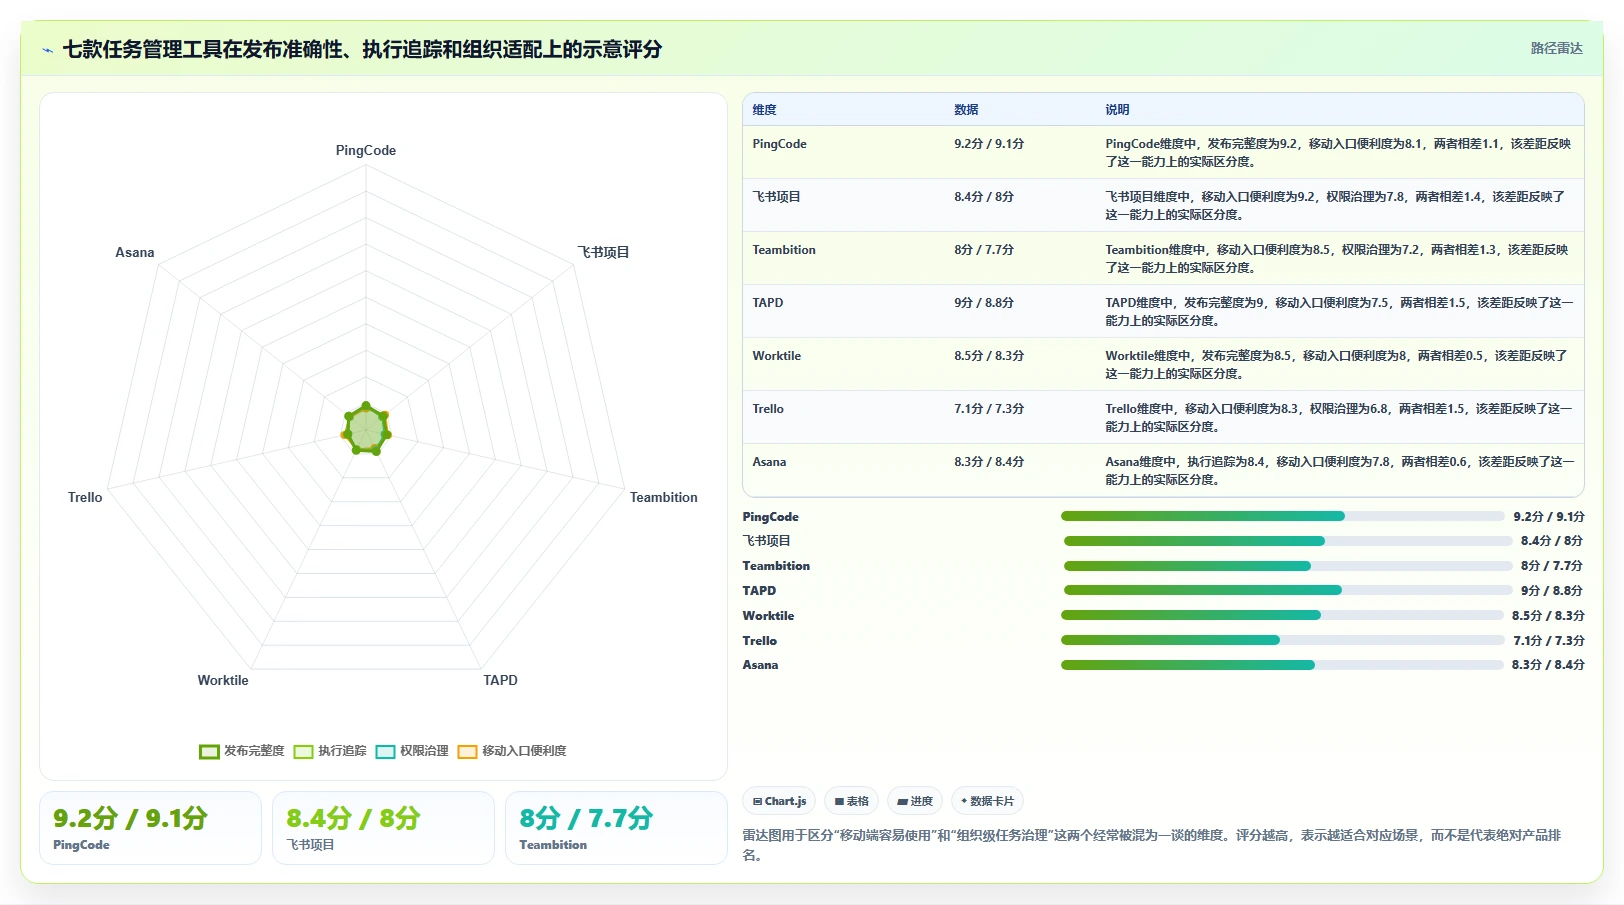The image size is (1624, 905).
Task: Click the Trello progress bar
Action: tap(1283, 640)
